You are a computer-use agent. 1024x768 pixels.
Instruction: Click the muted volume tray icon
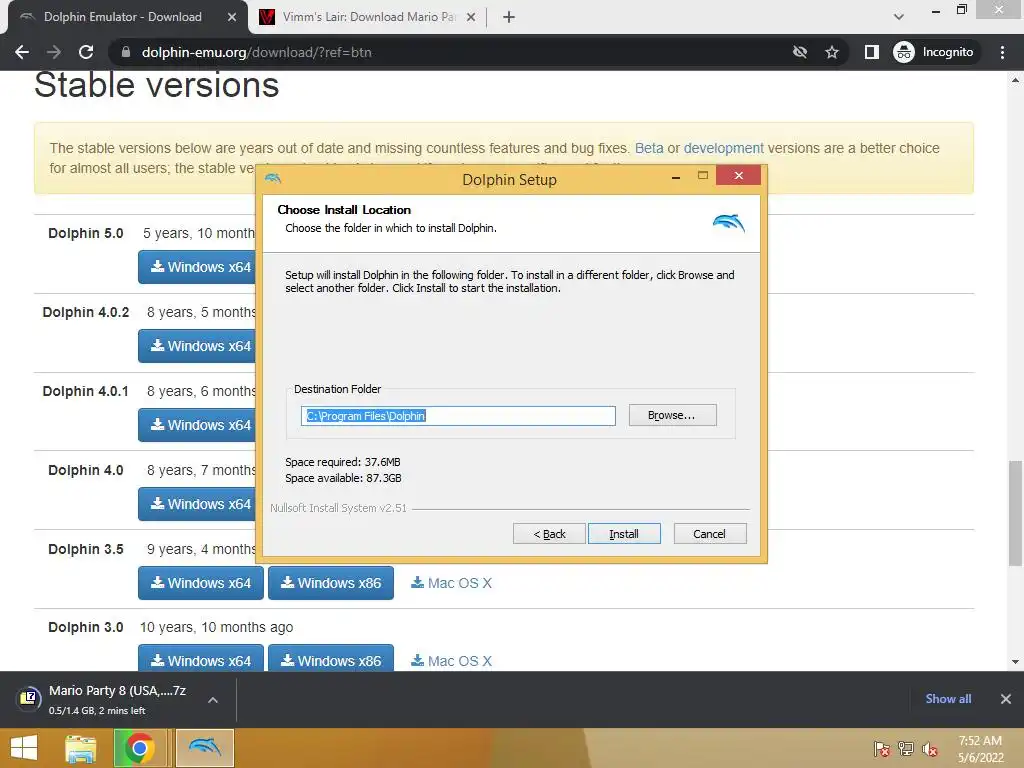tap(929, 749)
